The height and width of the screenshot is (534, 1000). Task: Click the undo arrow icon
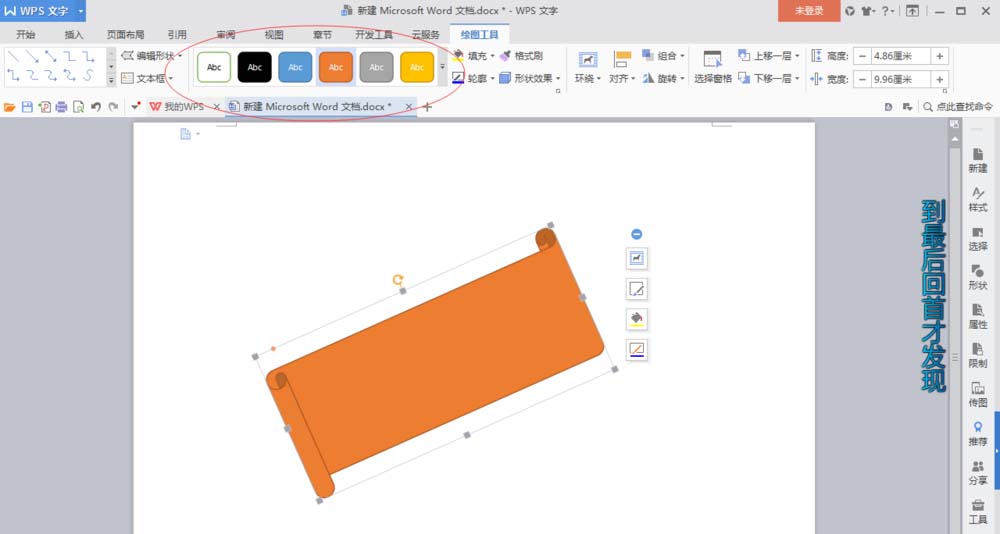click(96, 106)
